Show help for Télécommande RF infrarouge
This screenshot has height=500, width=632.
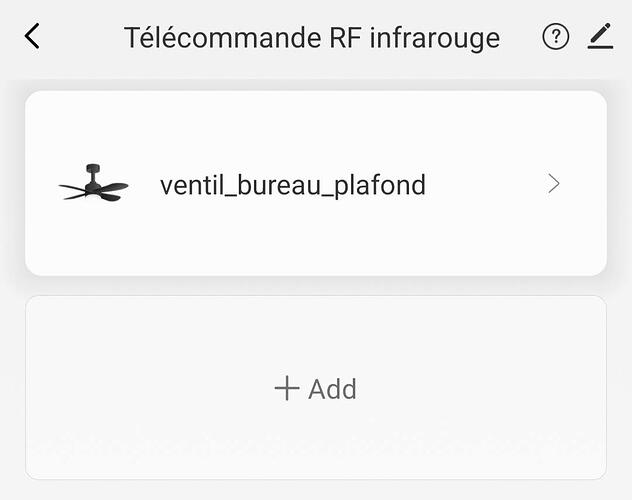pos(555,37)
